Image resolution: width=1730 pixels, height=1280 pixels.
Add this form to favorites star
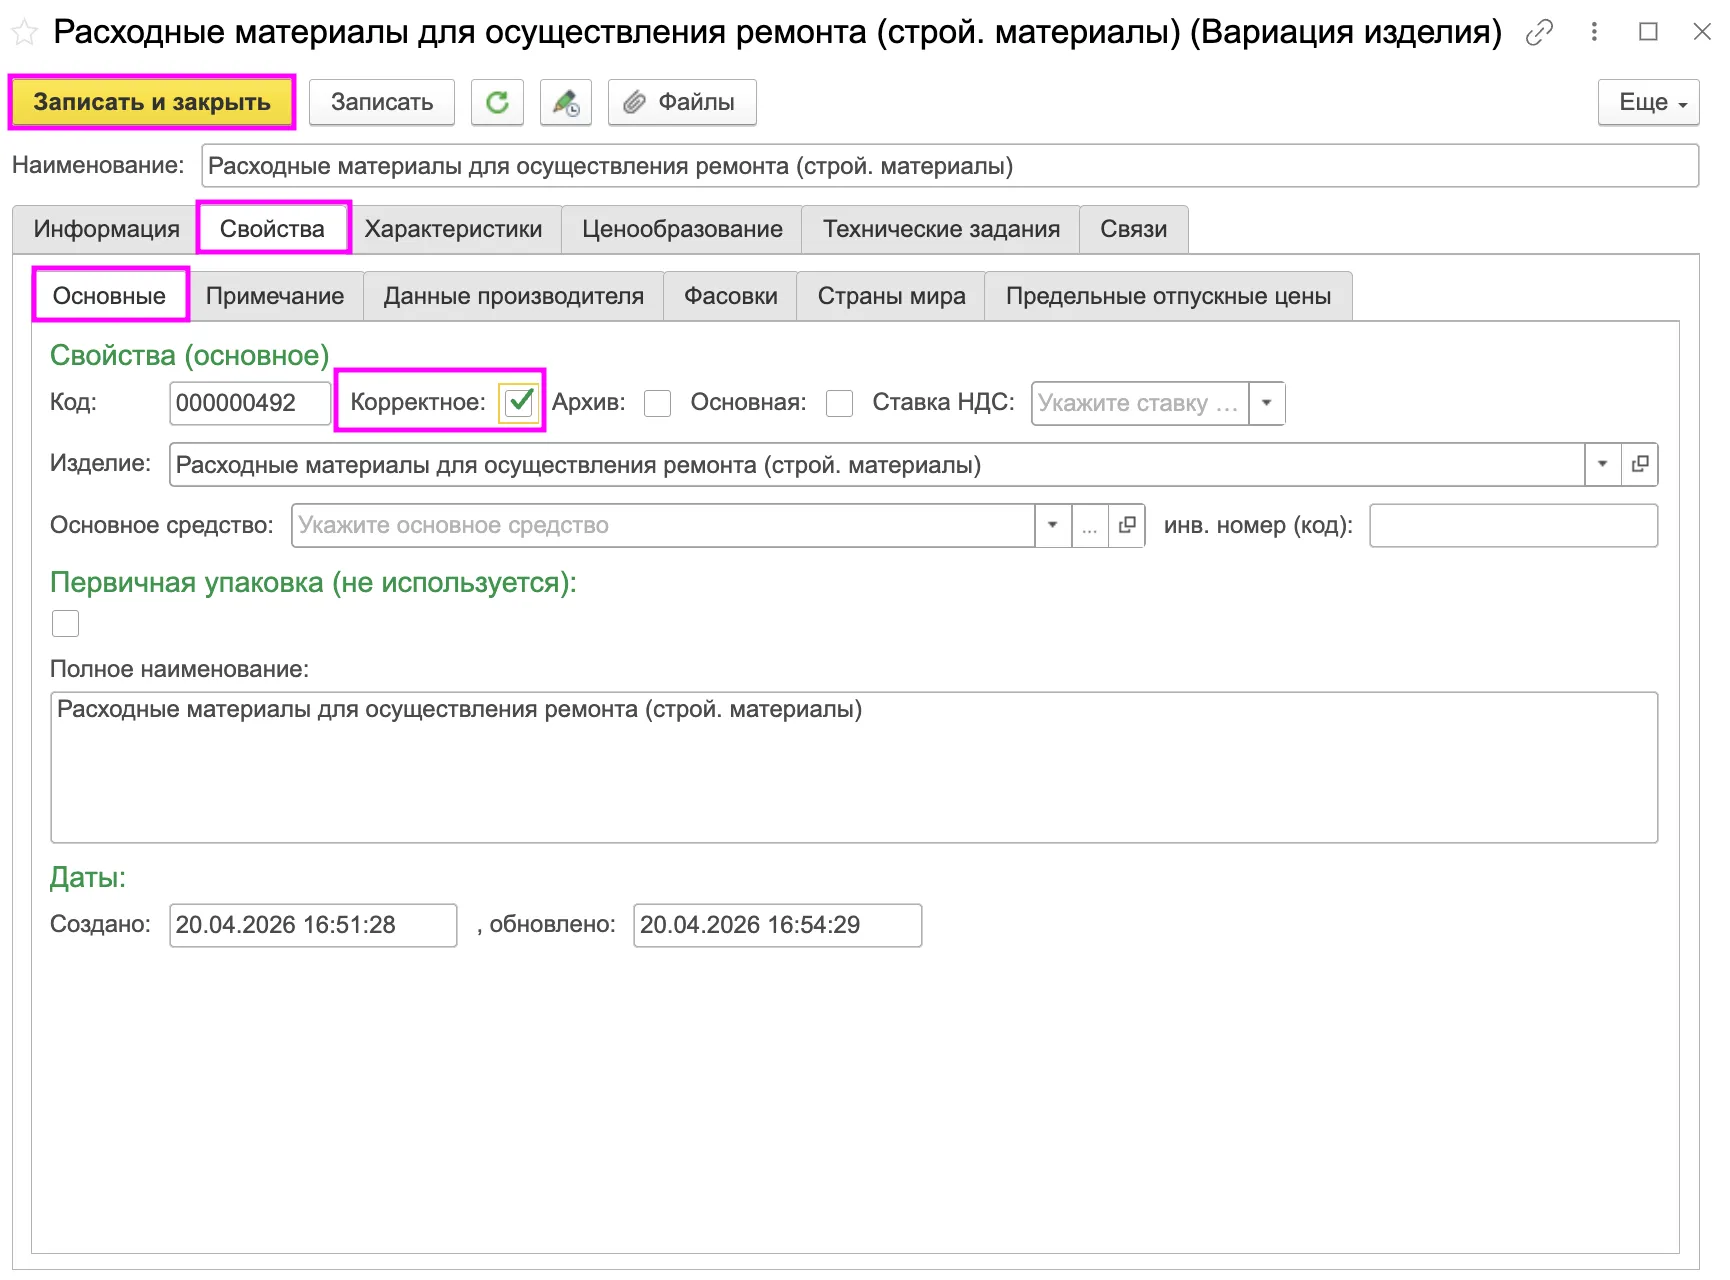[24, 33]
